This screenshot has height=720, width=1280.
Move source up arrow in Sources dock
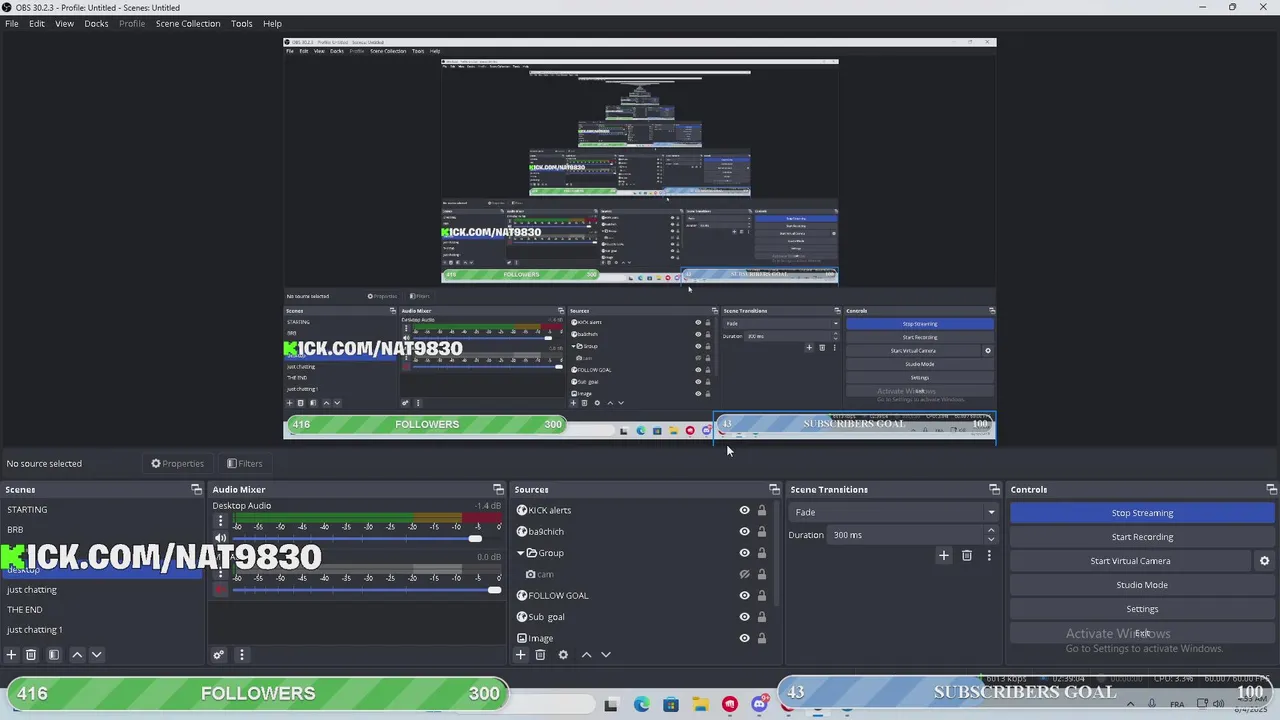click(586, 655)
